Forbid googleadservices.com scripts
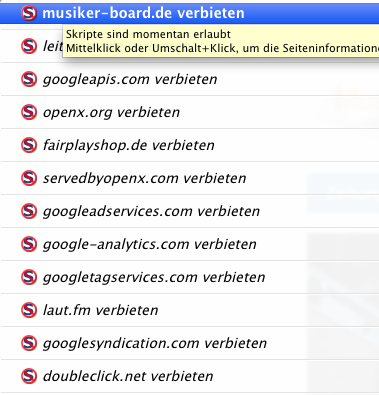The height and width of the screenshot is (395, 379). [x=189, y=211]
